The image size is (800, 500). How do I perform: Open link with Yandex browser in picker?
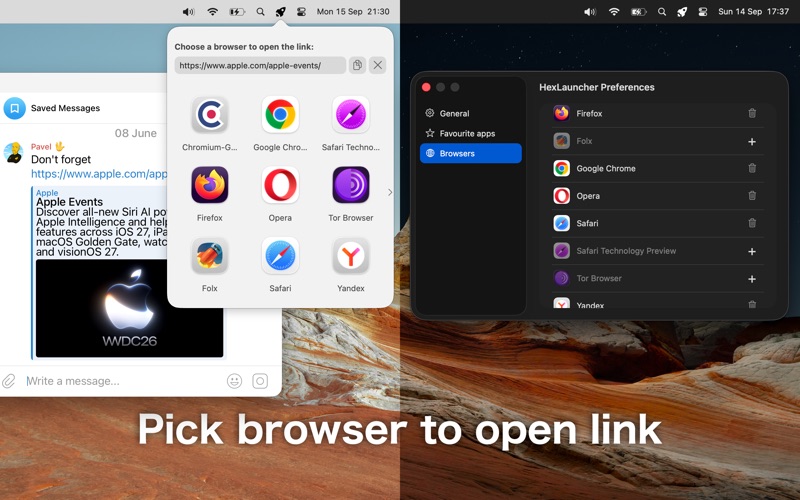pos(351,256)
